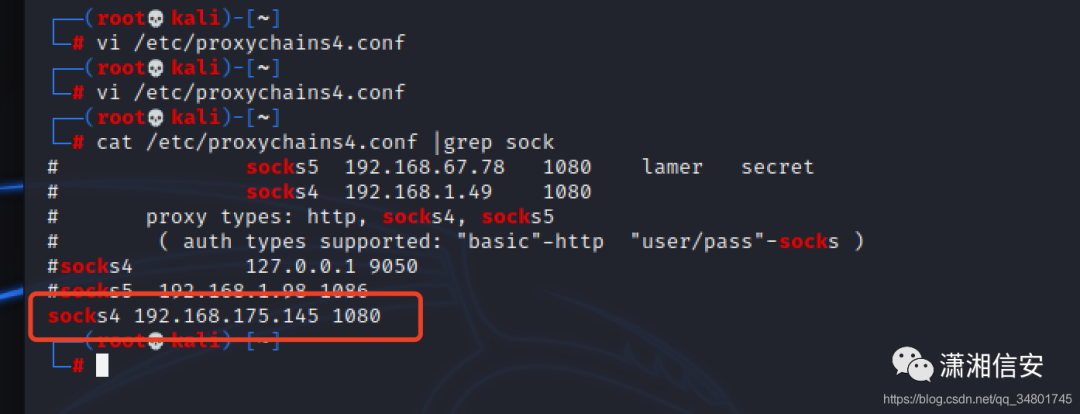This screenshot has height=414, width=1080.
Task: Click the 192.168.1.49 IP address text
Action: [418, 192]
